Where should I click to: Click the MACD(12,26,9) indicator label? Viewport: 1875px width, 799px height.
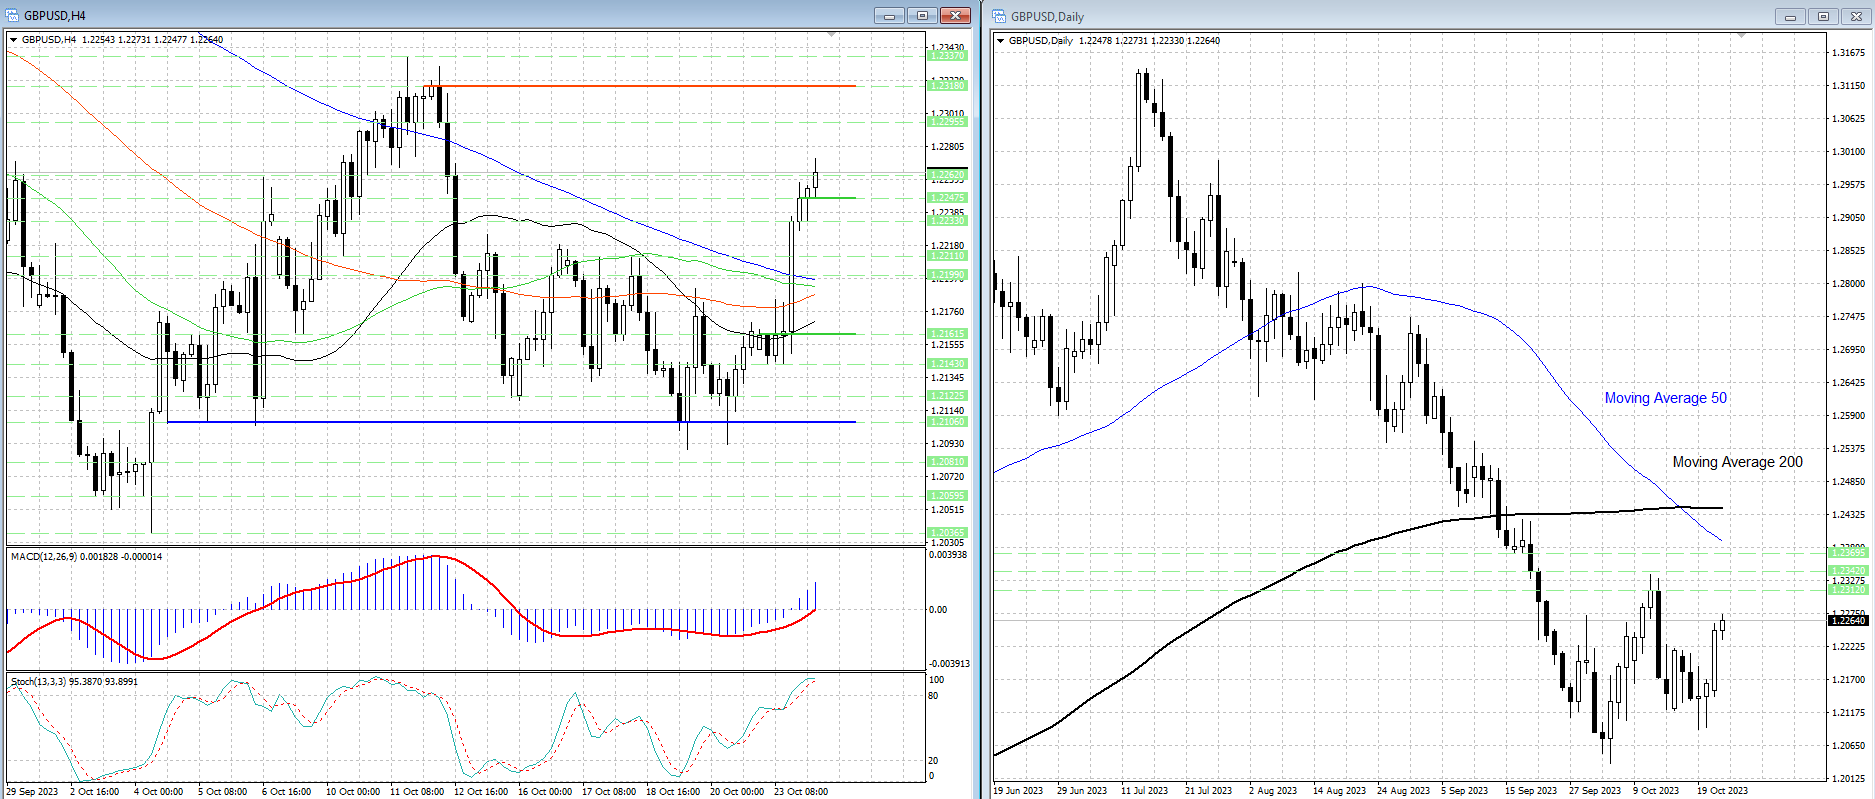click(86, 556)
